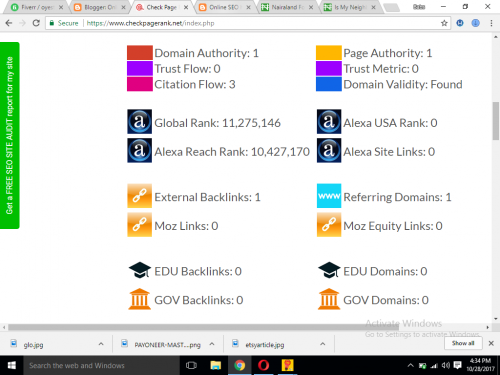Image resolution: width=500 pixels, height=375 pixels.
Task: Click the purple Trust Flow square
Action: pos(140,68)
